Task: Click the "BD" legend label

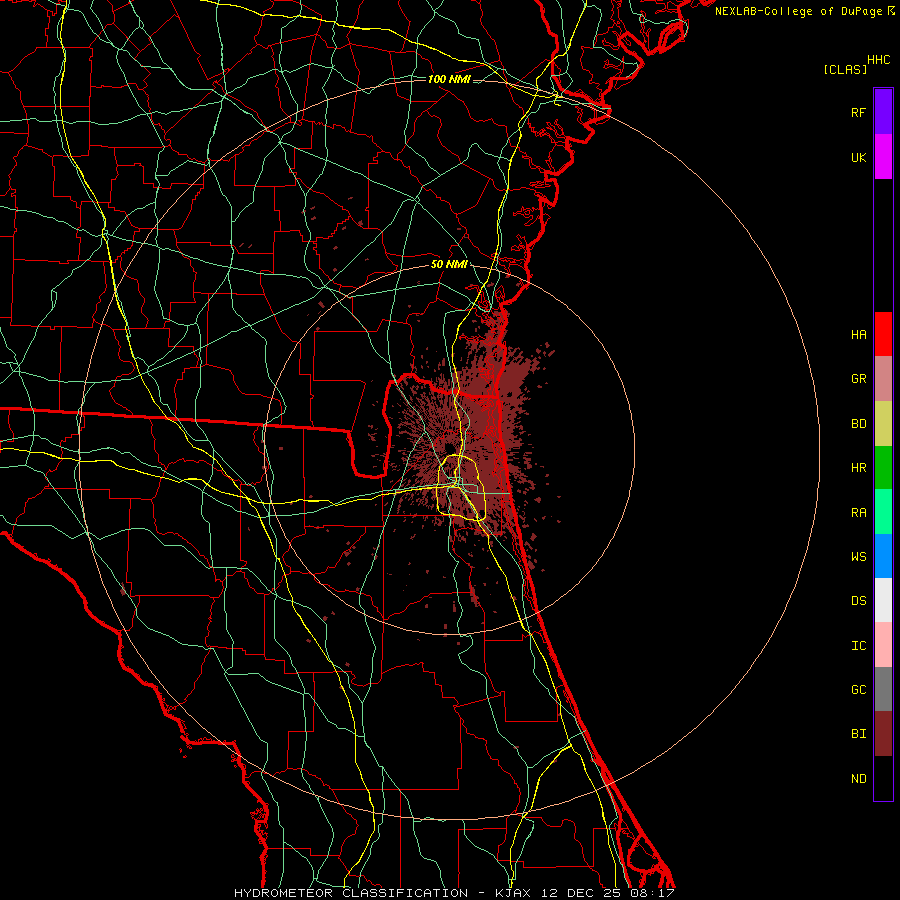Action: 858,424
